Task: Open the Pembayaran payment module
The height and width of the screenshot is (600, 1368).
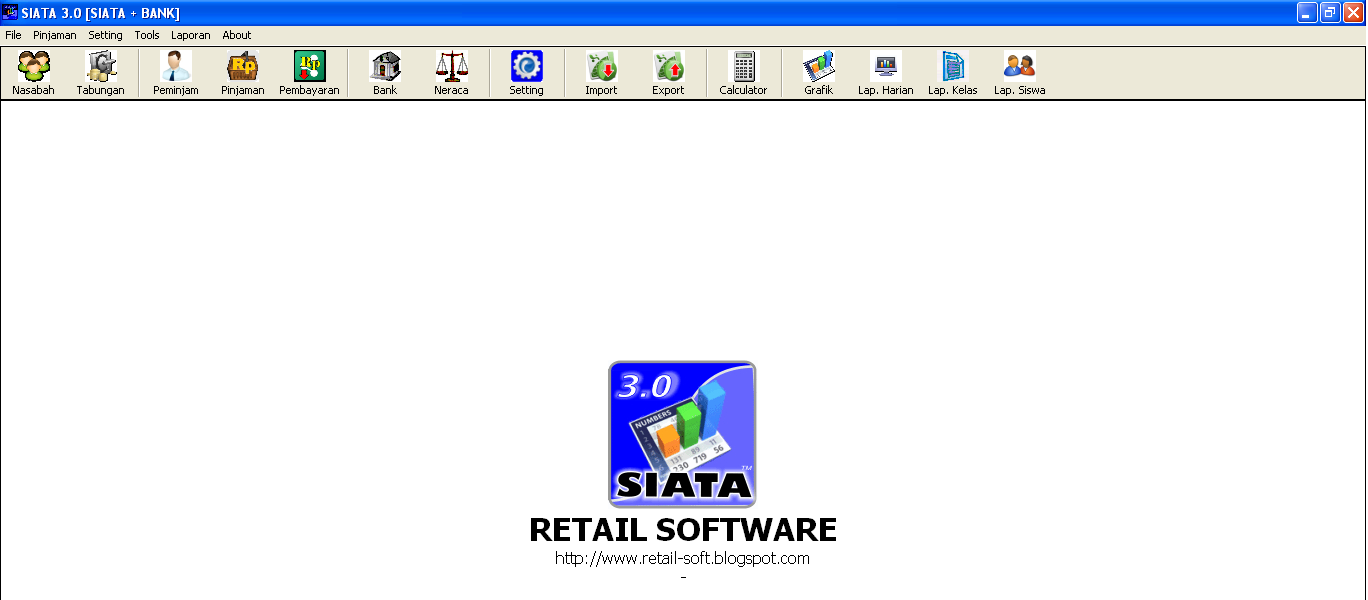Action: (x=309, y=70)
